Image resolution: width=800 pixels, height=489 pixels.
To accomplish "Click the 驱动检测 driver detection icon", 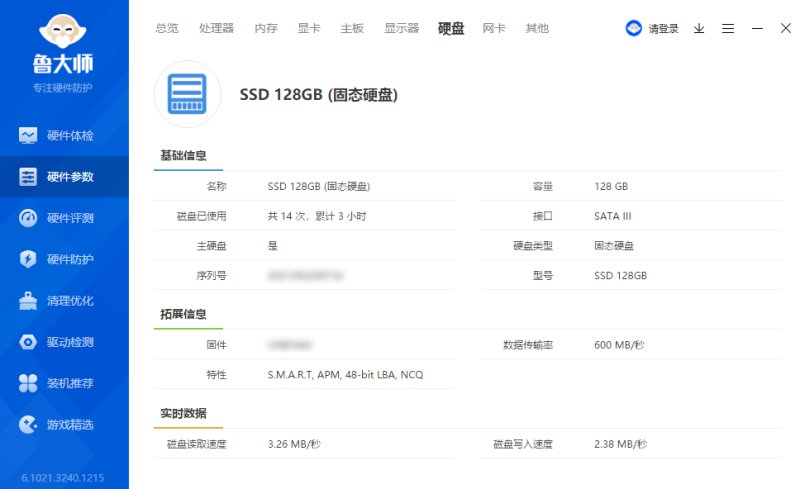I will [x=28, y=342].
